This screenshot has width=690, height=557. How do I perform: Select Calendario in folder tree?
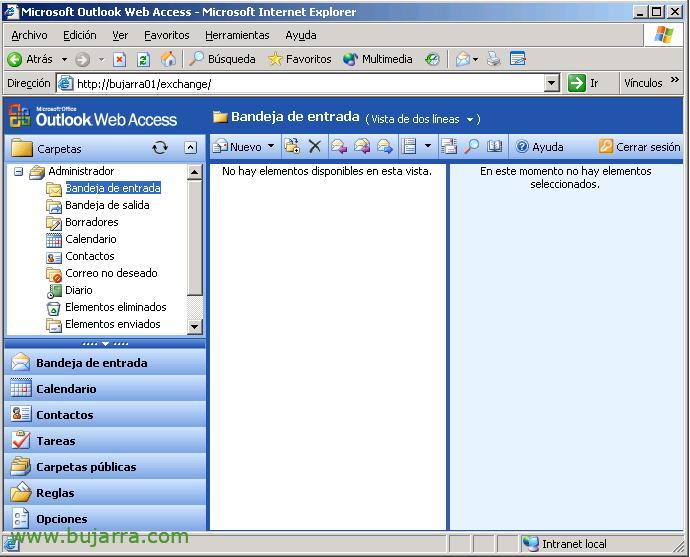91,239
